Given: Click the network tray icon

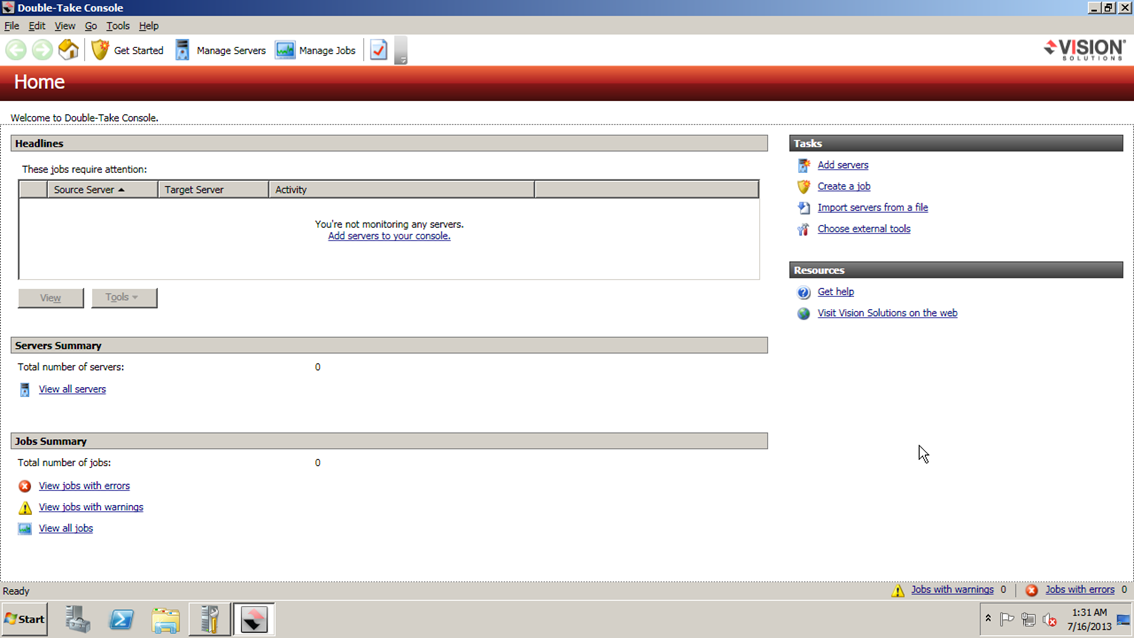Looking at the screenshot, I should (x=1028, y=620).
